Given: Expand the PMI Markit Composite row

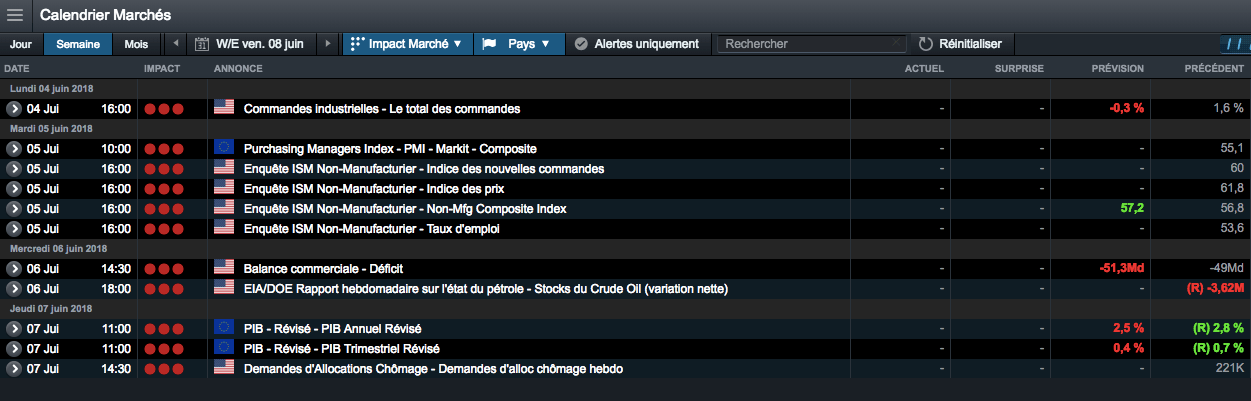Looking at the screenshot, I should (14, 148).
